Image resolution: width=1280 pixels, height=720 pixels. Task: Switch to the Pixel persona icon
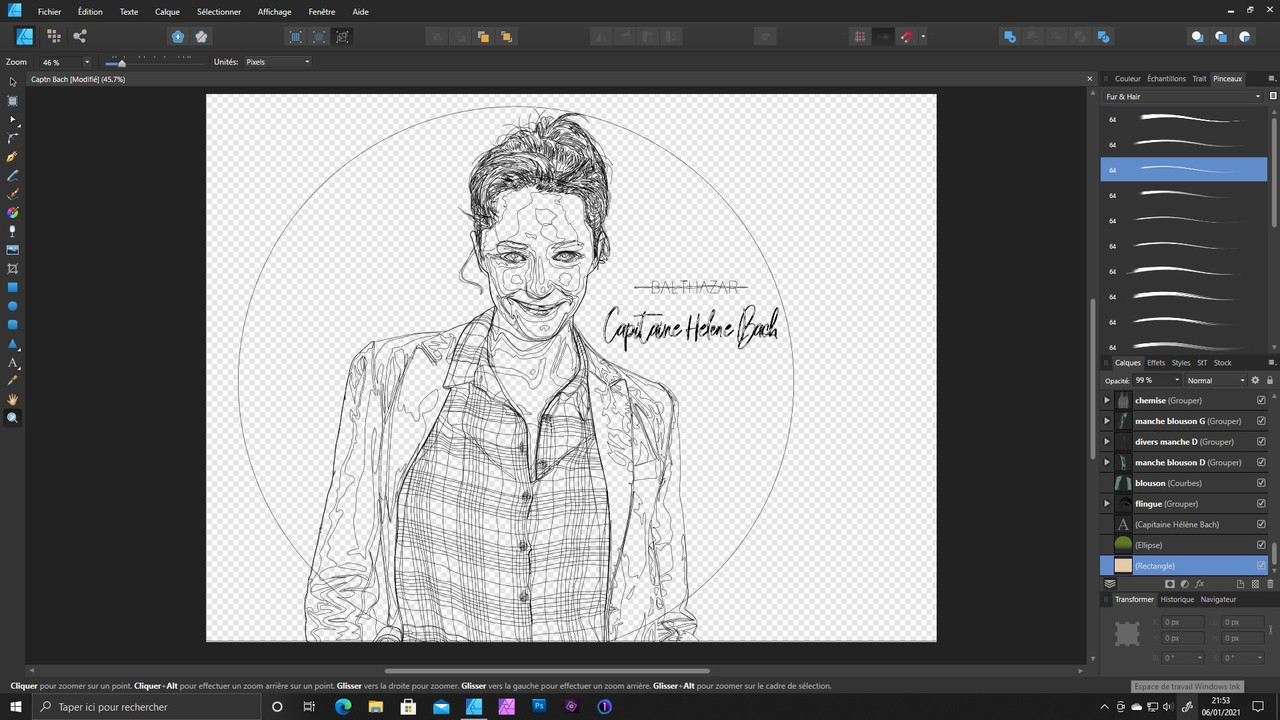coord(53,36)
